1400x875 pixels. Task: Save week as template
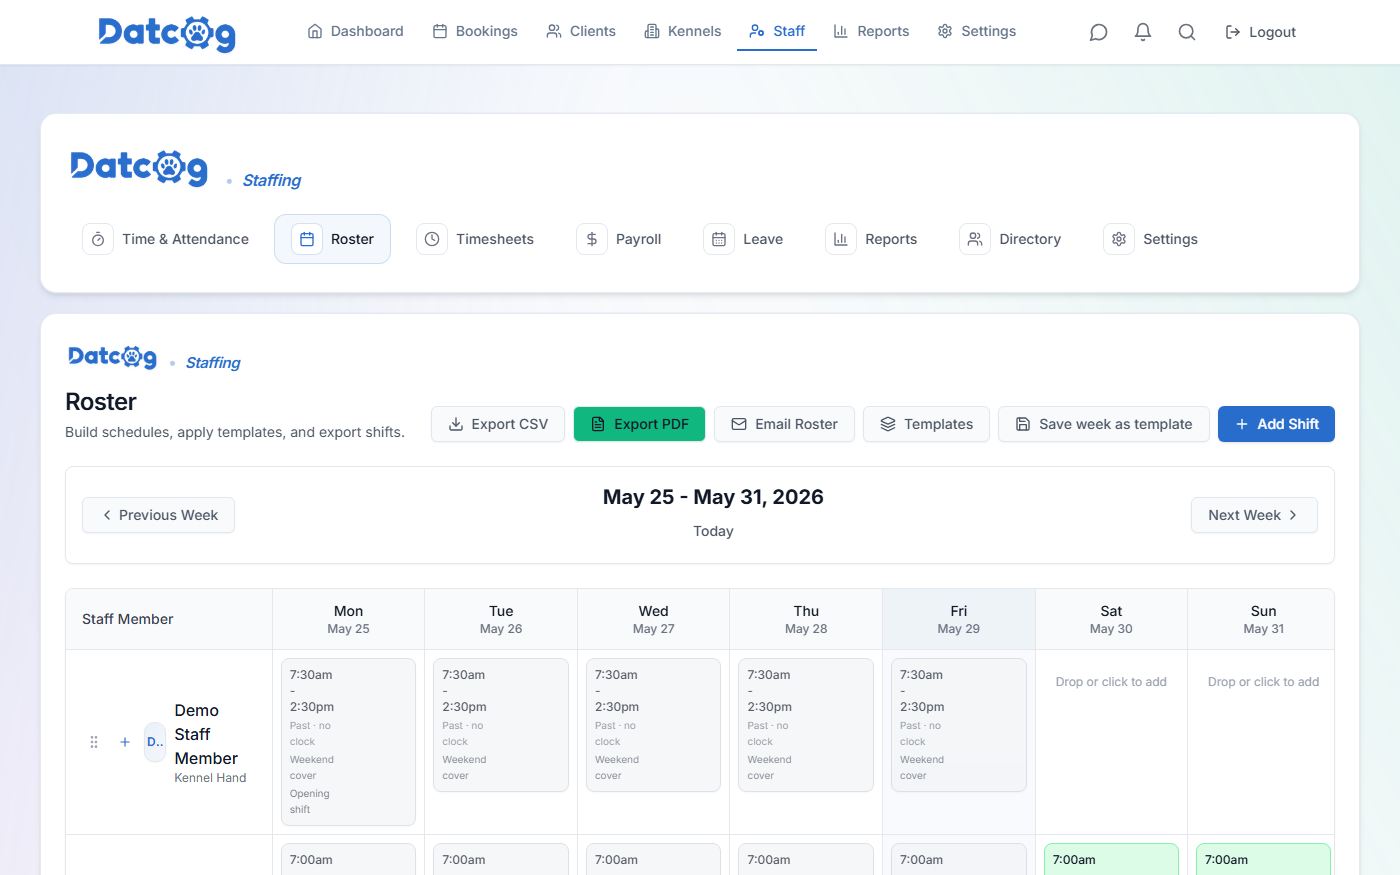point(1104,424)
